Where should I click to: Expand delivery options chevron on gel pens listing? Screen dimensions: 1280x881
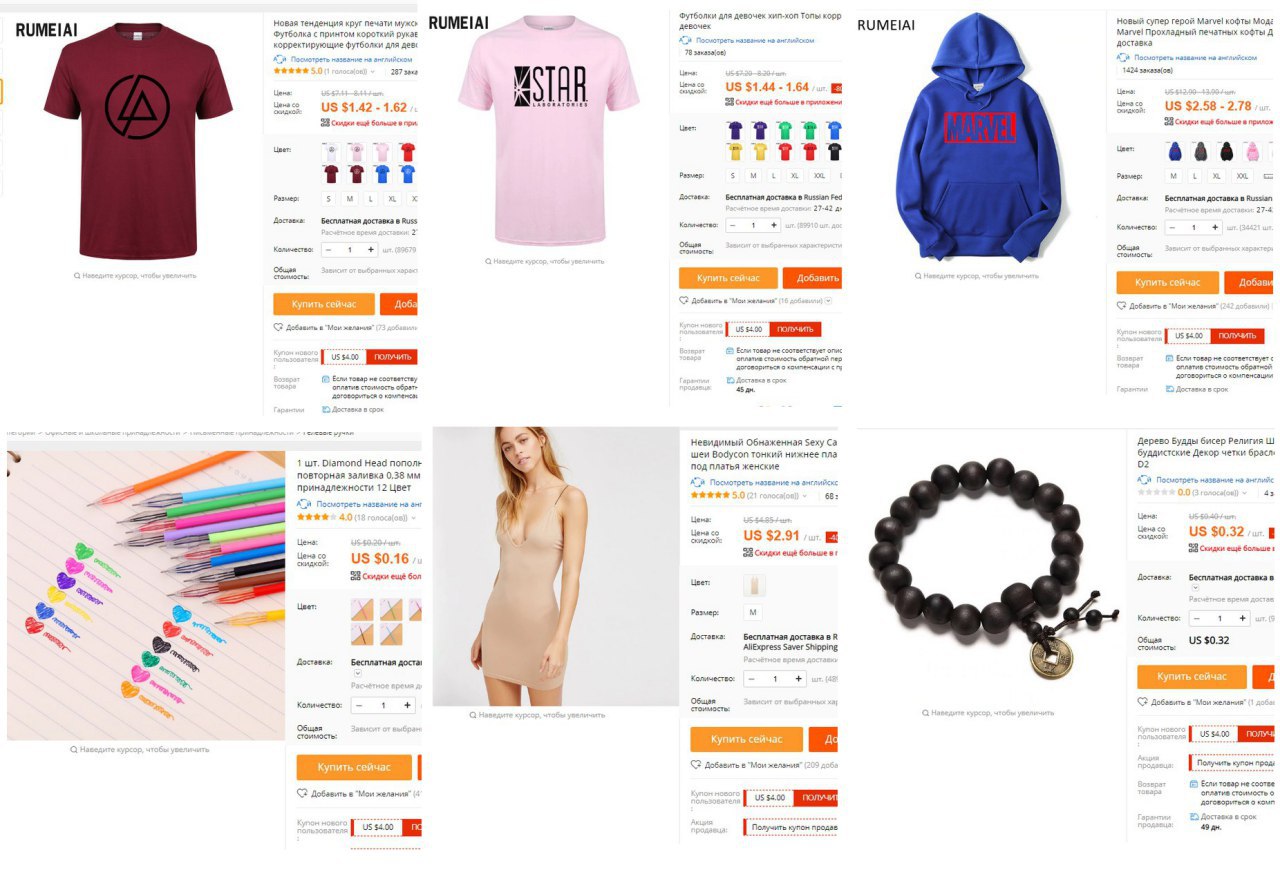[358, 674]
